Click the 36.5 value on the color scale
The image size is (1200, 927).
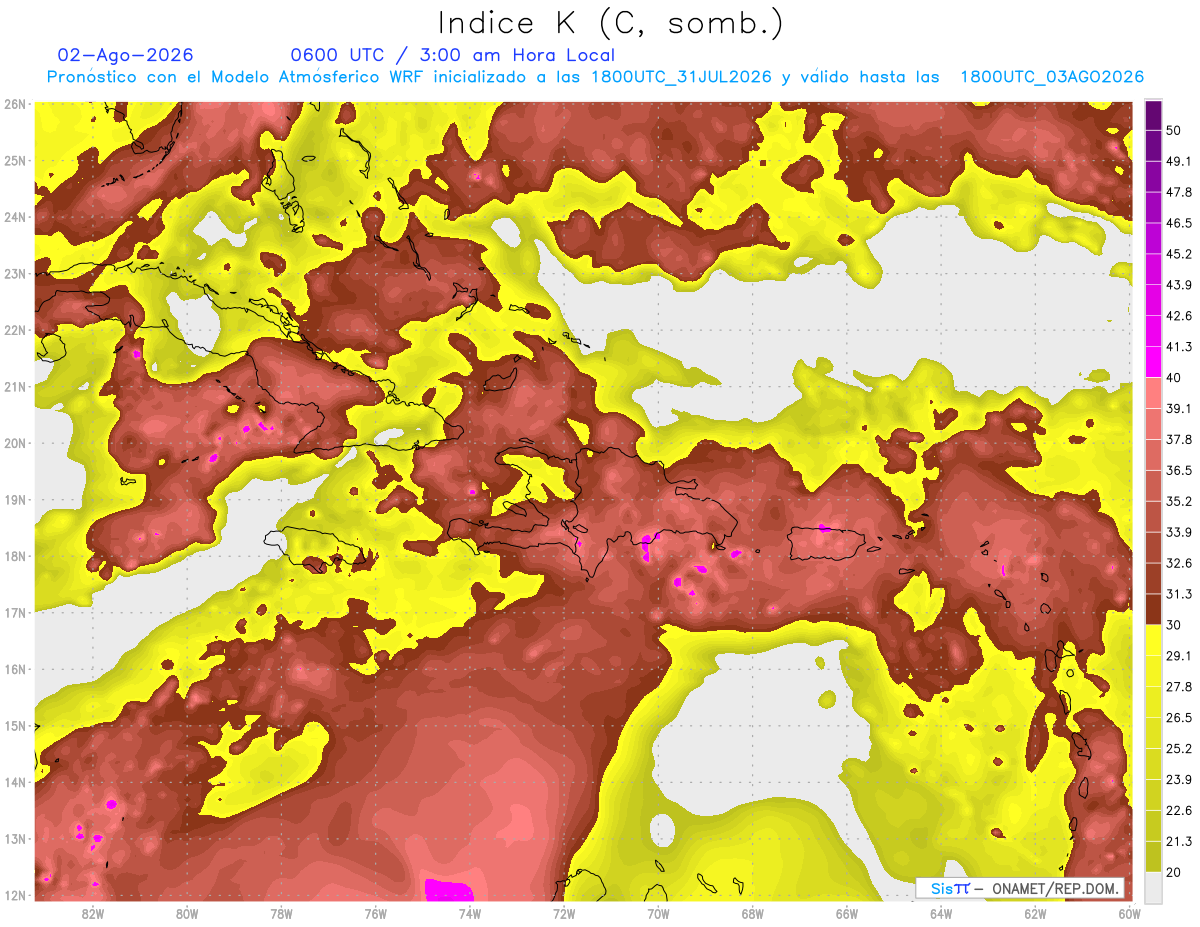(1178, 470)
